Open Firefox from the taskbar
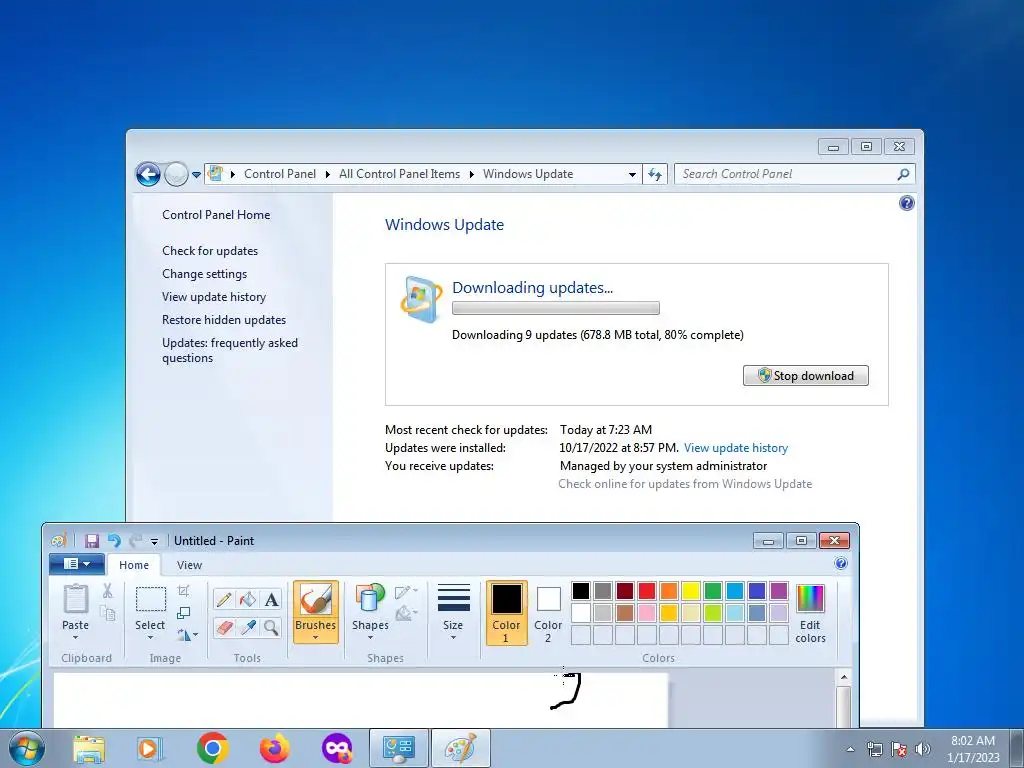Viewport: 1024px width, 768px height. [x=274, y=748]
